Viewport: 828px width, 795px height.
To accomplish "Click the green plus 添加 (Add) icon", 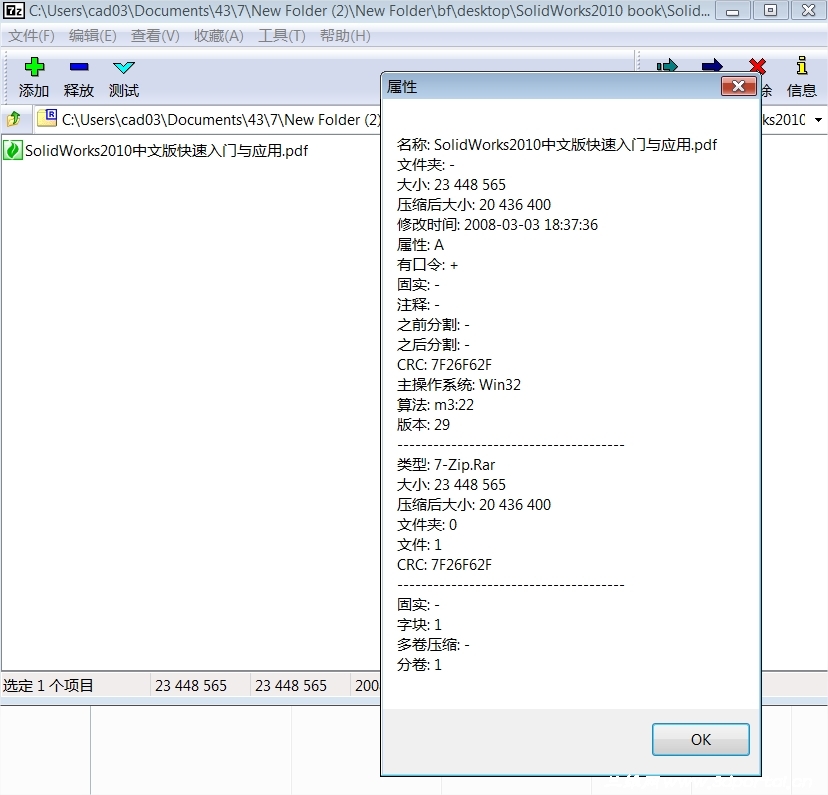I will tap(34, 67).
